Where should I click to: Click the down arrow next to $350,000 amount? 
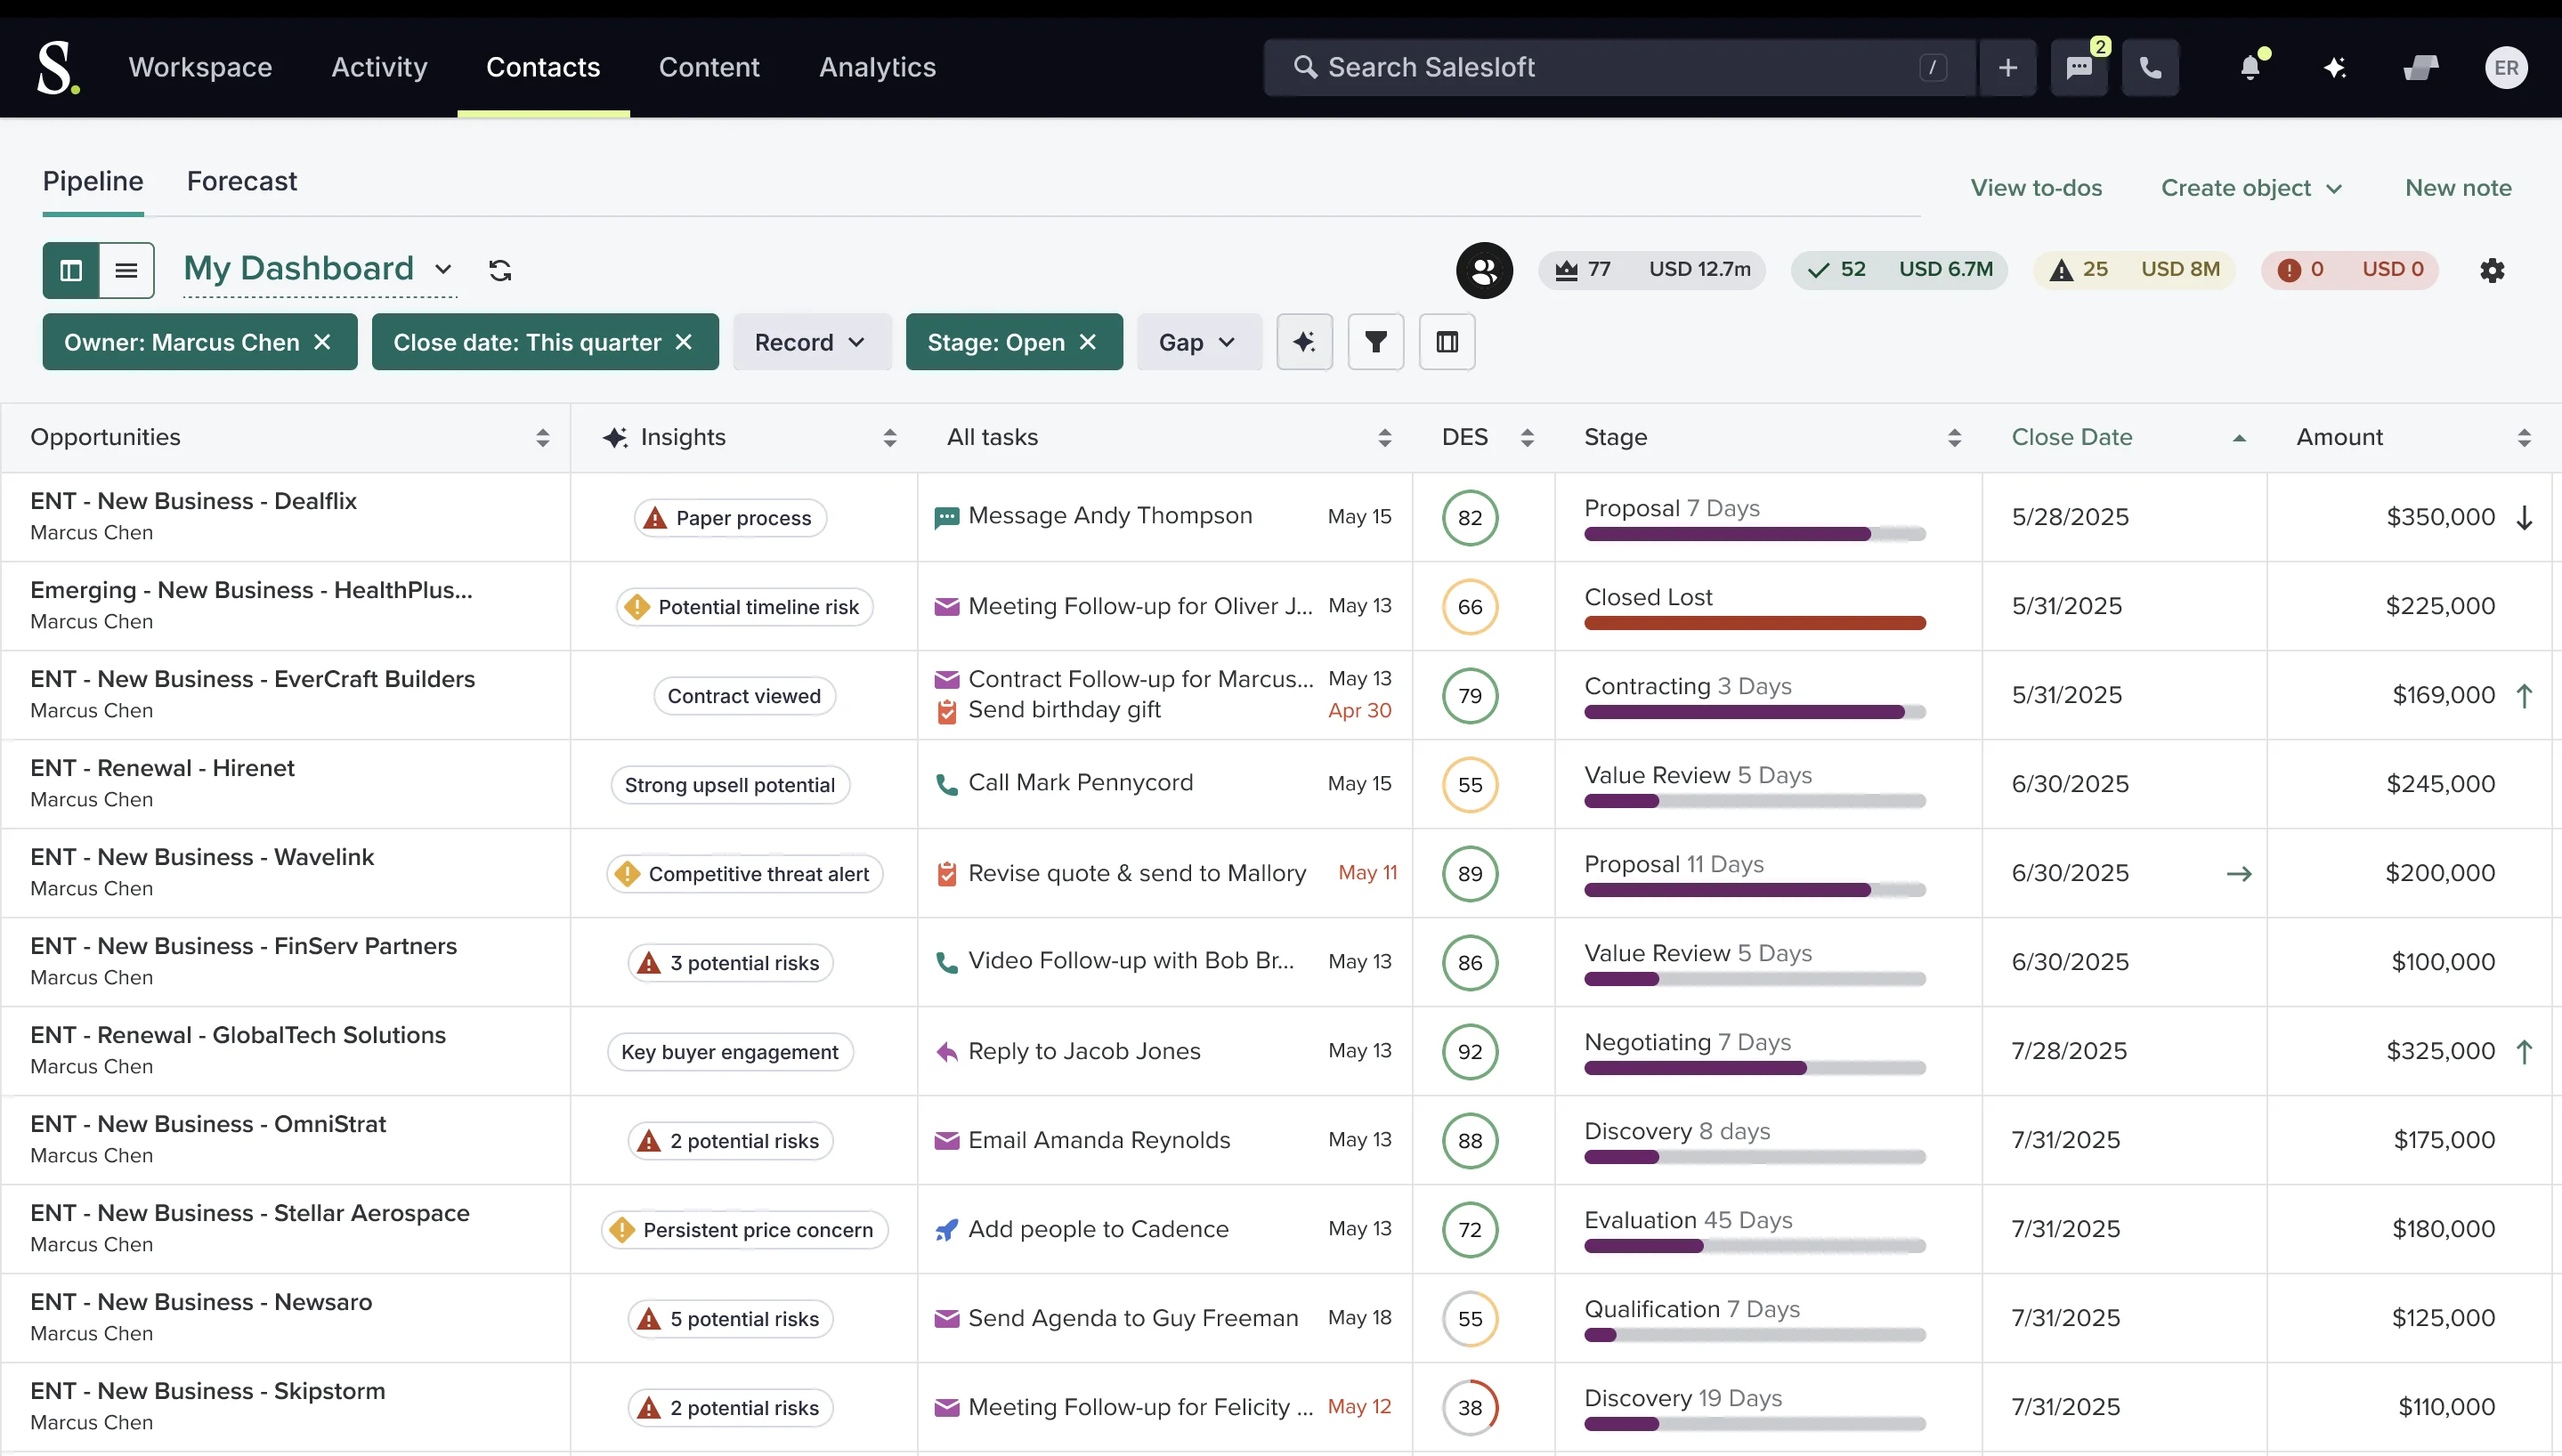click(2524, 517)
